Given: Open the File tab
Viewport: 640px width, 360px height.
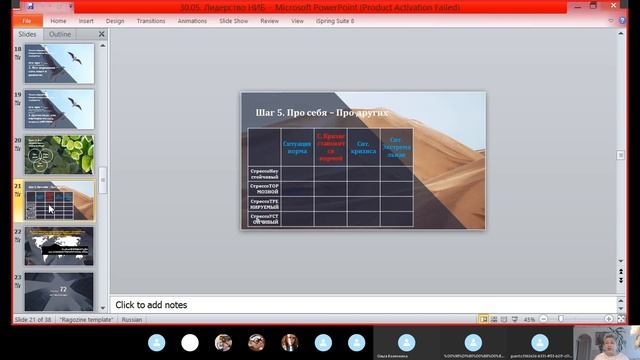Looking at the screenshot, I should pos(27,21).
